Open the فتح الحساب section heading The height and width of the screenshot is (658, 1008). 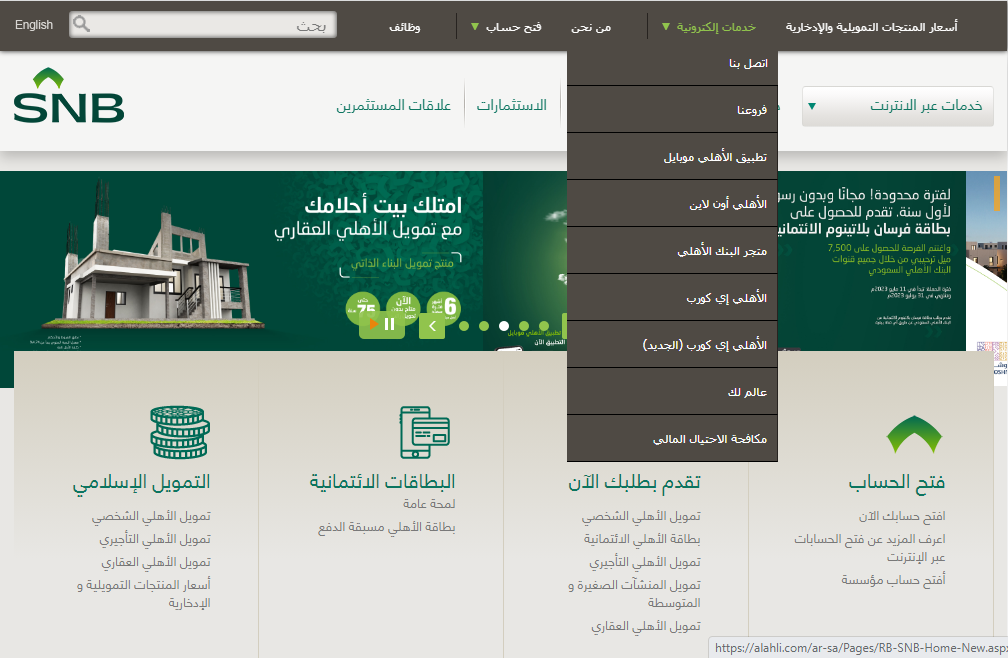896,482
